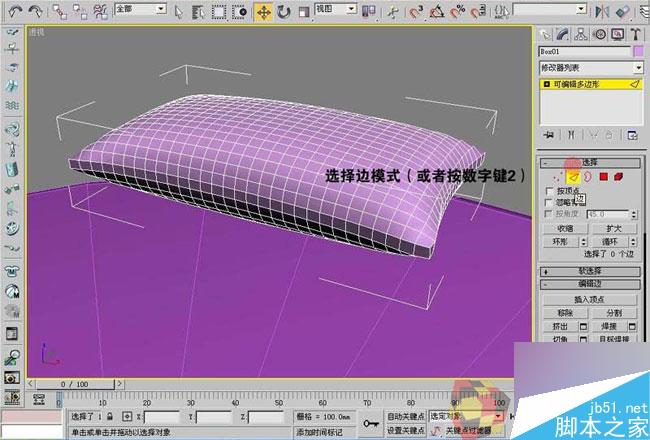Click the Undo arrow in the toolbar
The image size is (650, 440).
click(x=15, y=12)
